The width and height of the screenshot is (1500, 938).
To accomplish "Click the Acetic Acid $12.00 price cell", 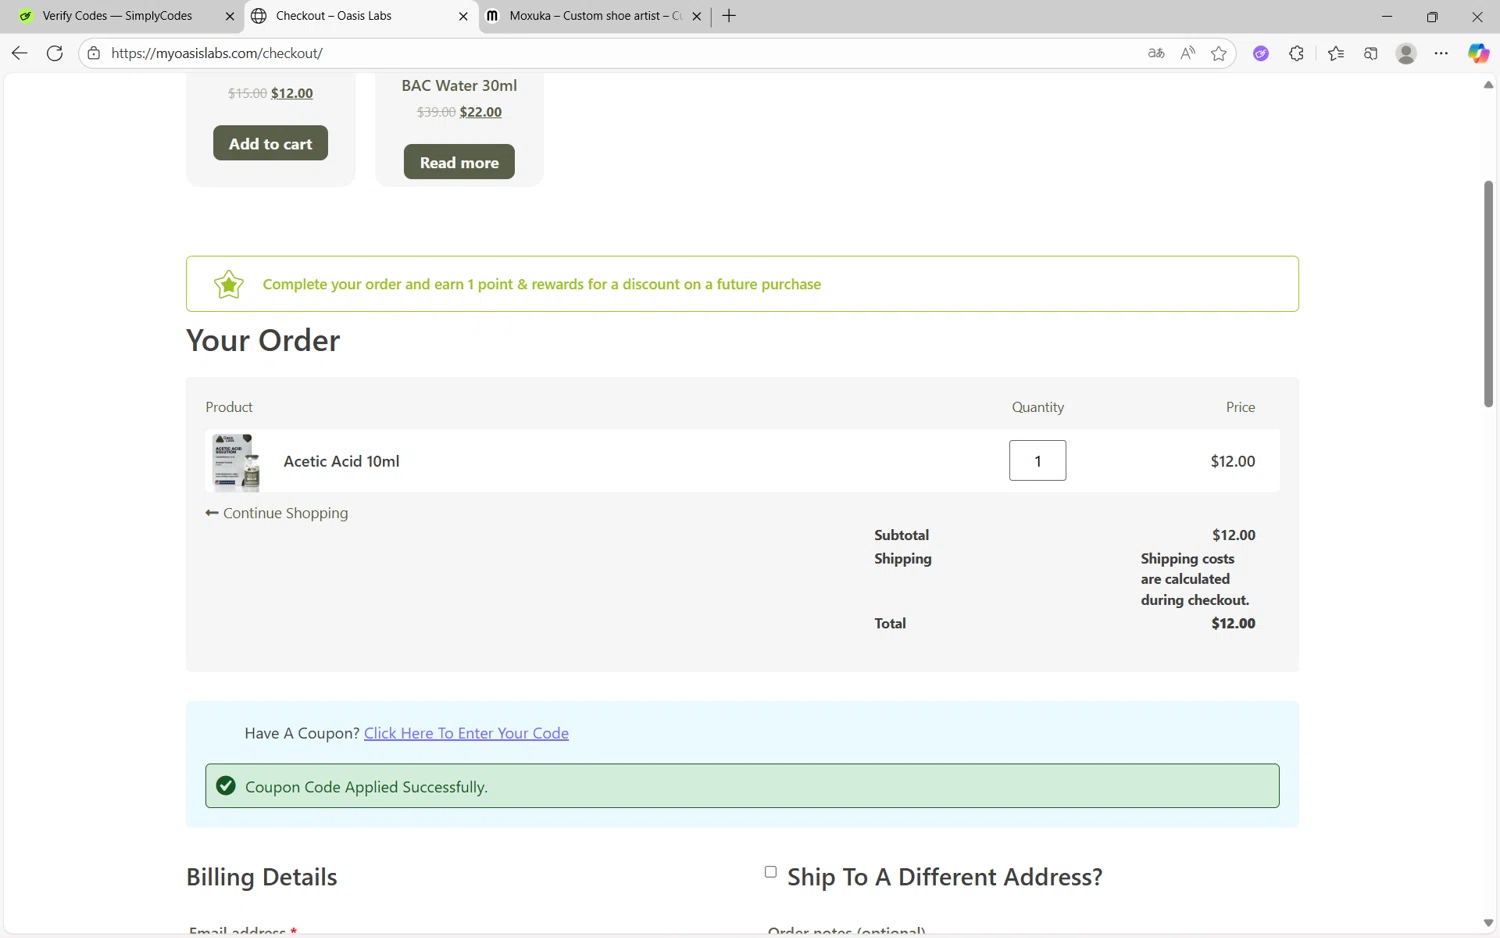I will (1232, 461).
